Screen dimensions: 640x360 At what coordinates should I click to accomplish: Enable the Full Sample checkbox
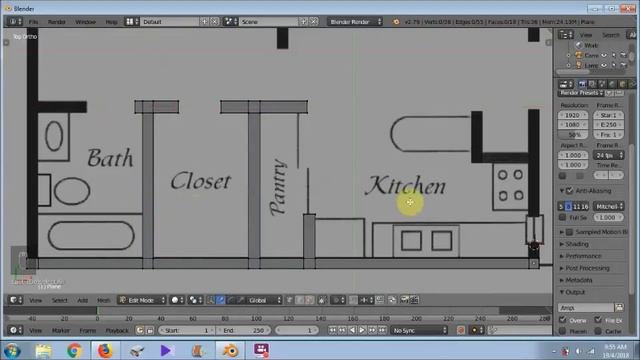coord(562,218)
